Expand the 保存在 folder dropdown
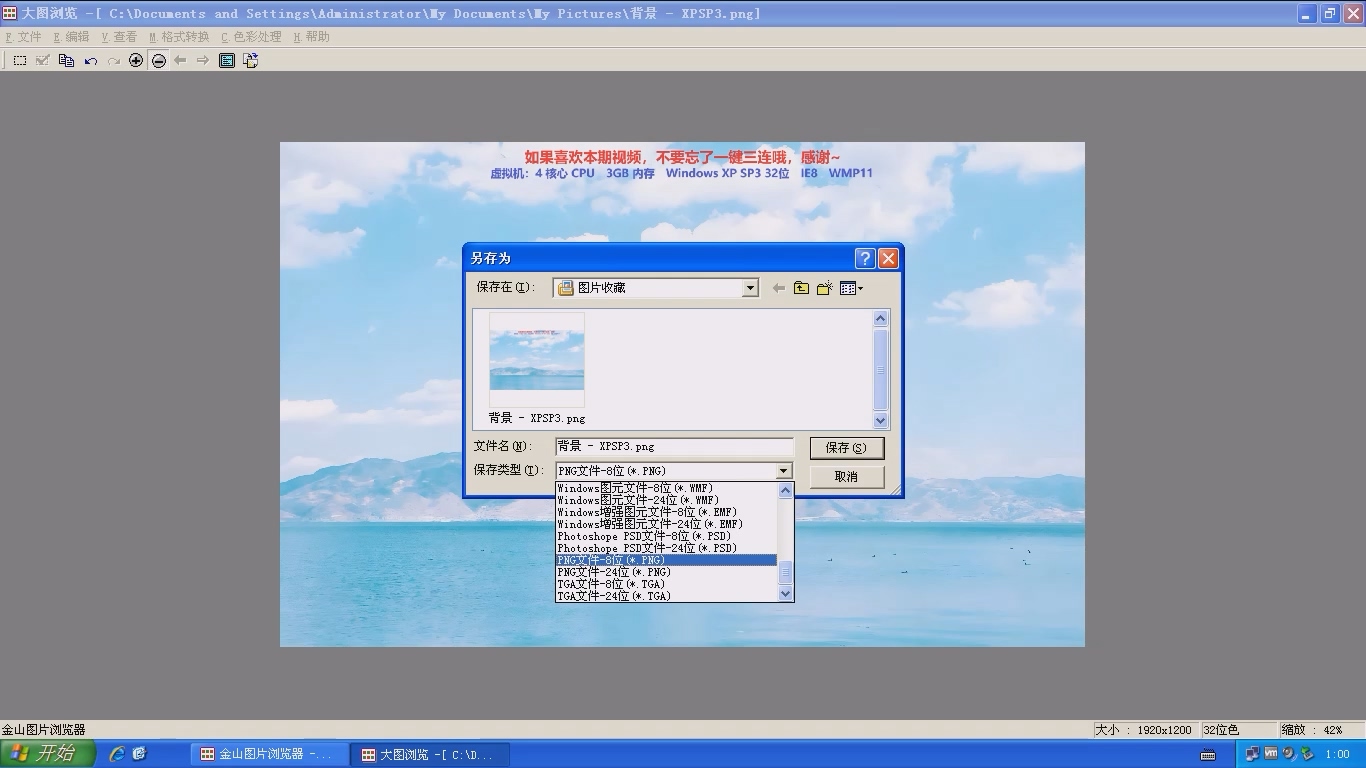1366x768 pixels. coord(750,288)
